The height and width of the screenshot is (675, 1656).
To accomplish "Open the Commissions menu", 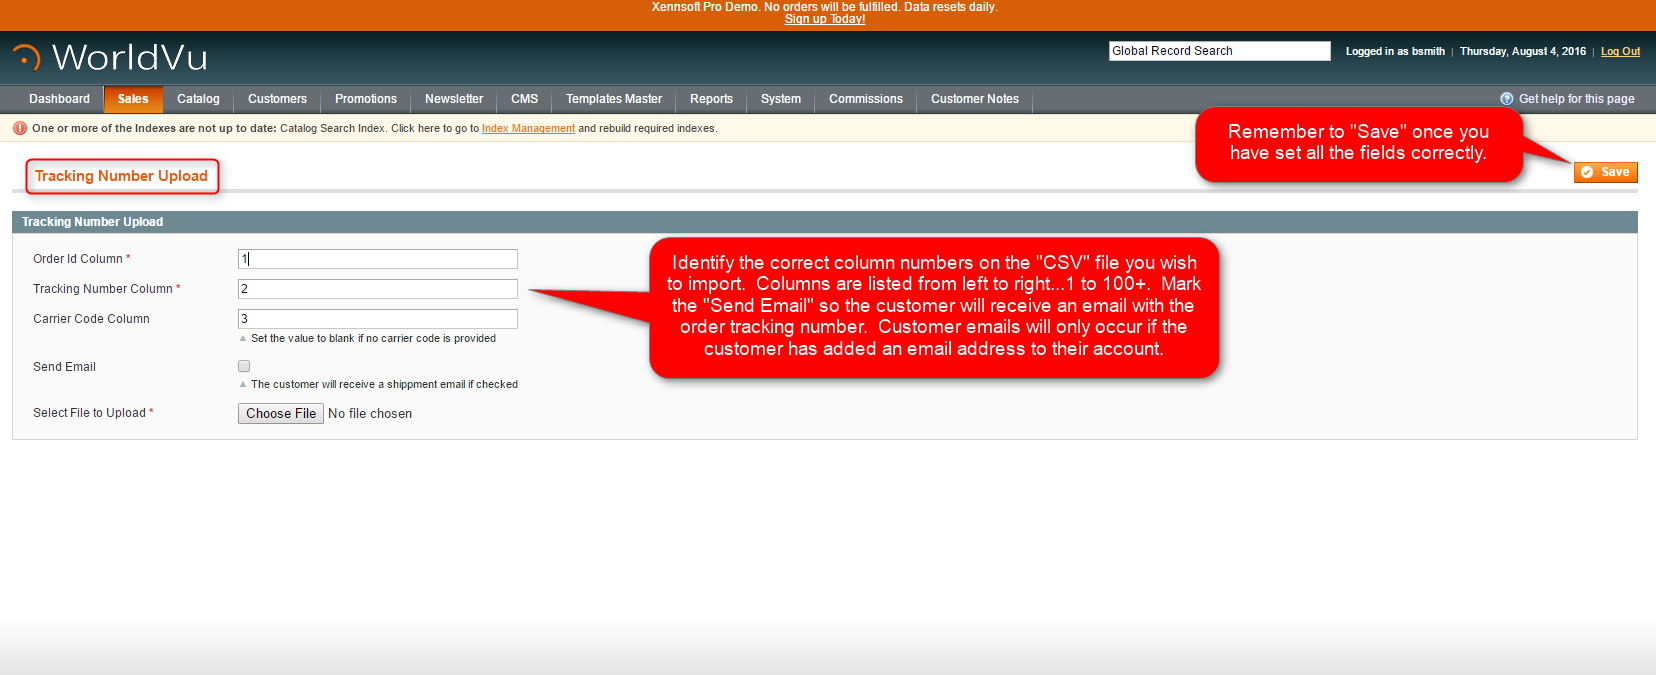I will 866,99.
